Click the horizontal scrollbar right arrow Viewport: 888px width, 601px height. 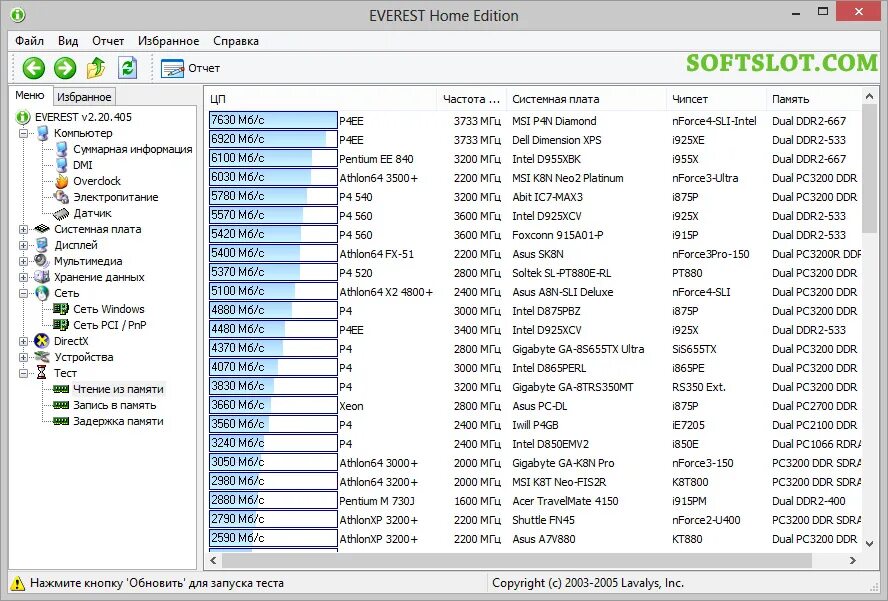pyautogui.click(x=852, y=560)
